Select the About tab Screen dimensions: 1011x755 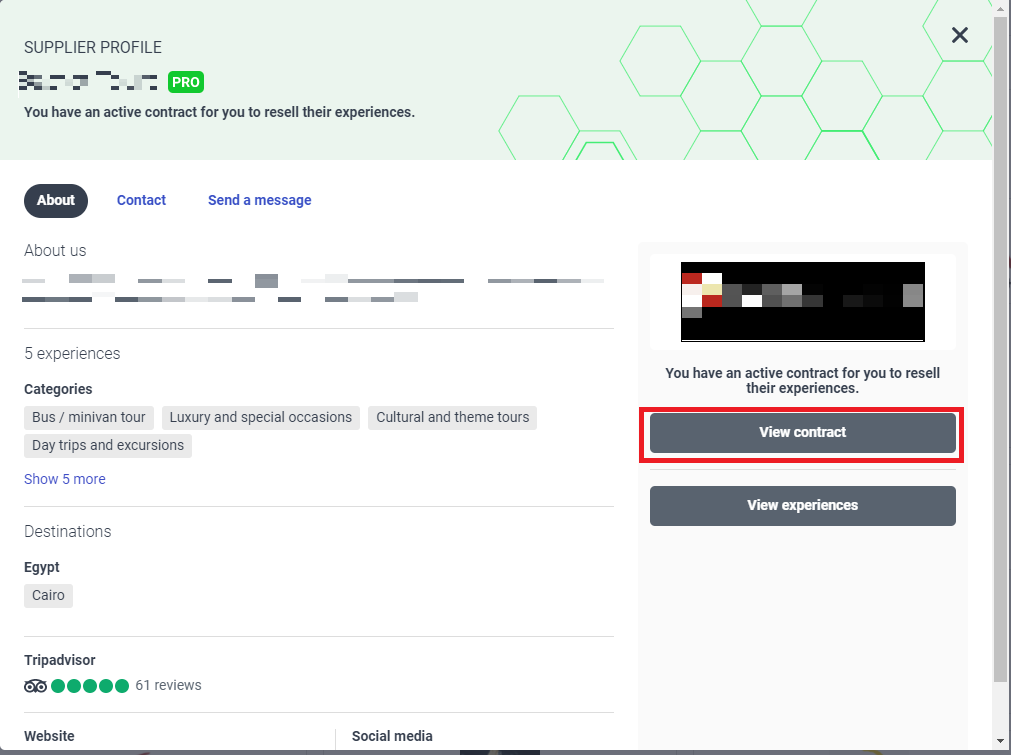tap(56, 200)
